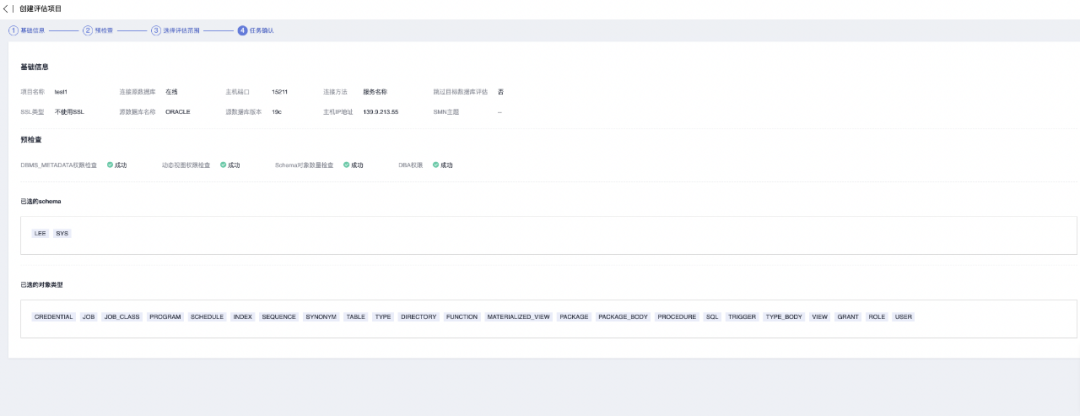
Task: Click the JOB_CLASS object type tag
Action: pyautogui.click(x=122, y=317)
